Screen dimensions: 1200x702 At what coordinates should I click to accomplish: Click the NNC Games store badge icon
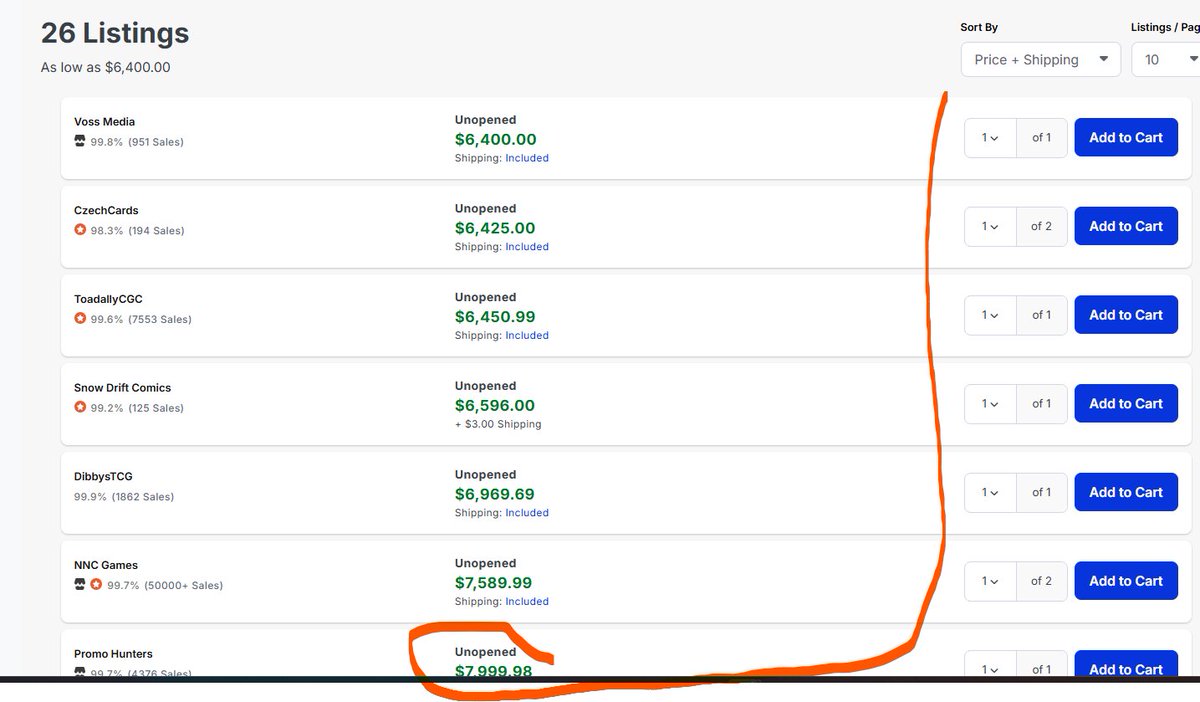tap(80, 584)
